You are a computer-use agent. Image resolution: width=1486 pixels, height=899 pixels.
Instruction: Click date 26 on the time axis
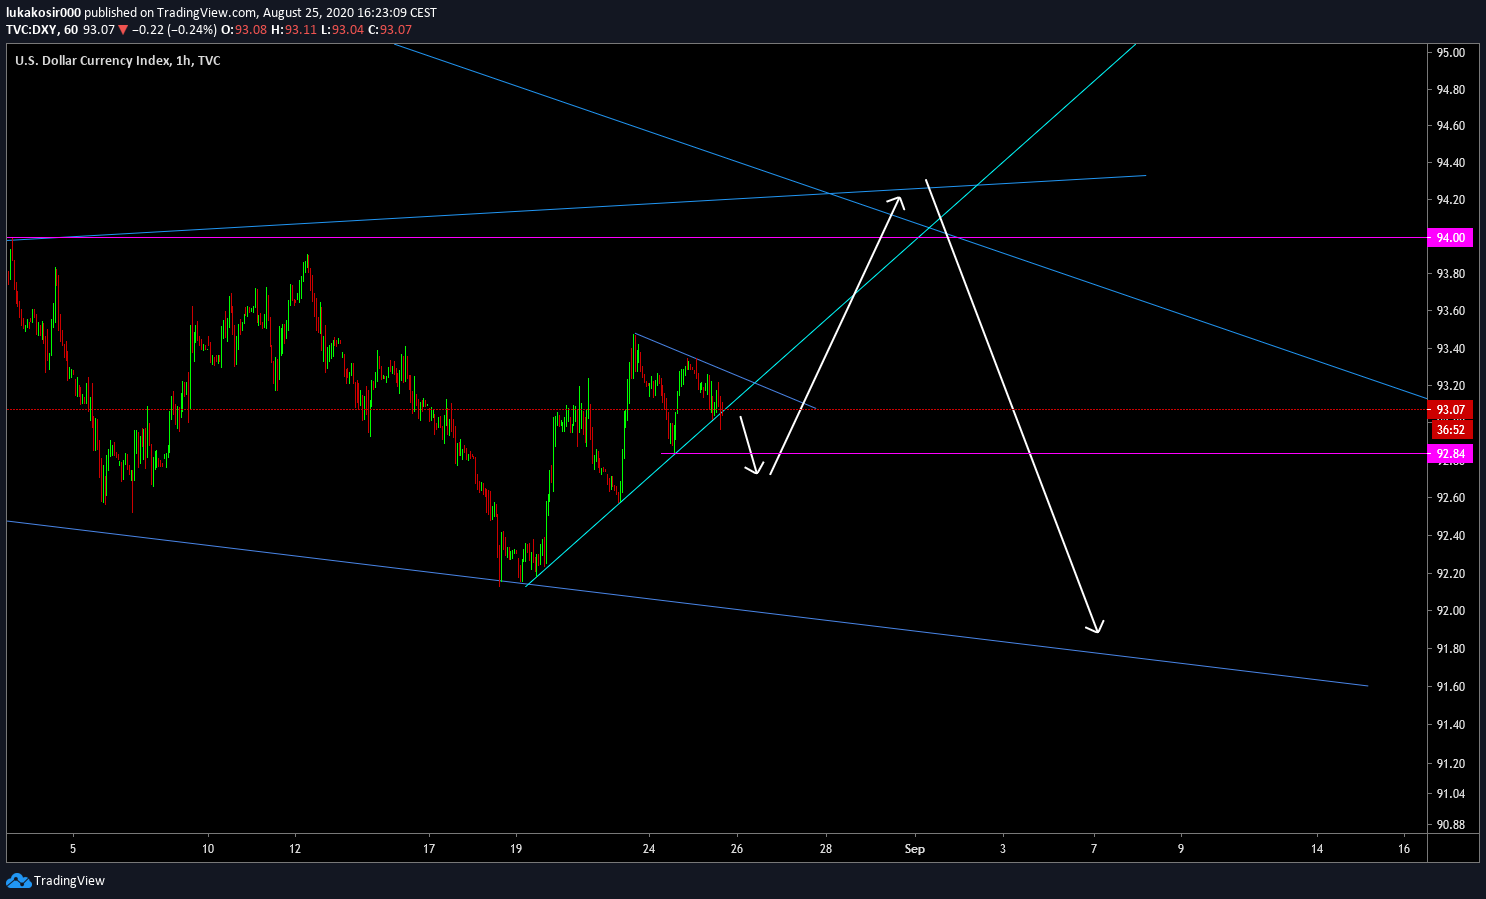pyautogui.click(x=737, y=849)
